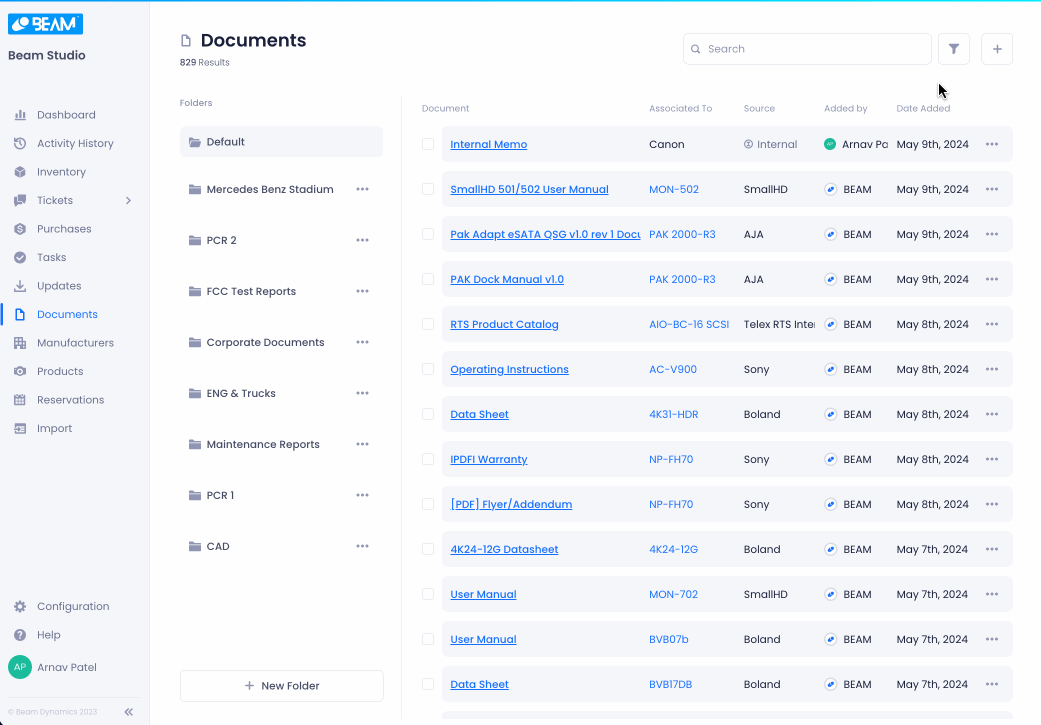
Task: Open FCC Test Reports folder options menu
Action: coord(362,291)
